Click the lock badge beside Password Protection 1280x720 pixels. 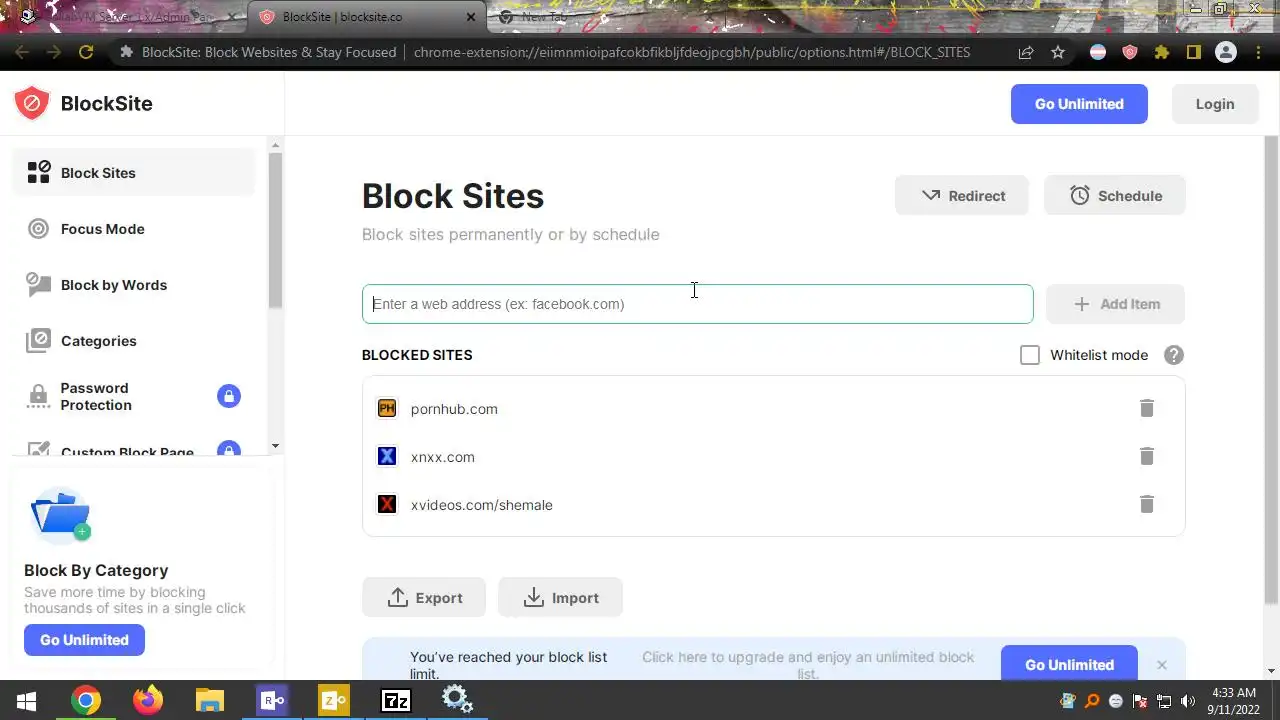pos(229,396)
